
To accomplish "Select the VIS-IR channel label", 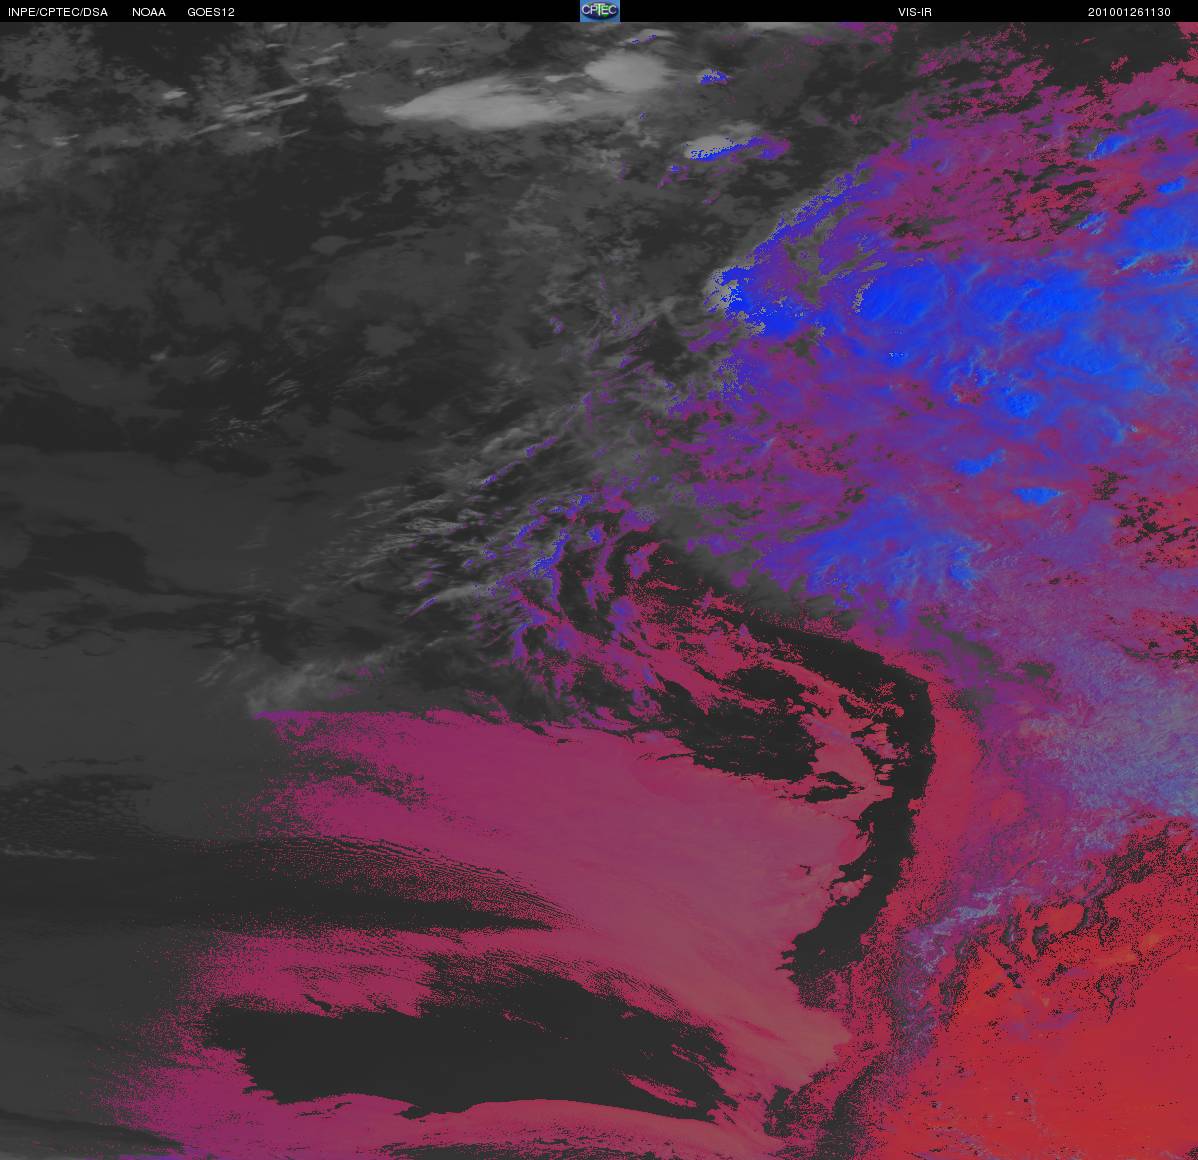I will click(x=915, y=12).
